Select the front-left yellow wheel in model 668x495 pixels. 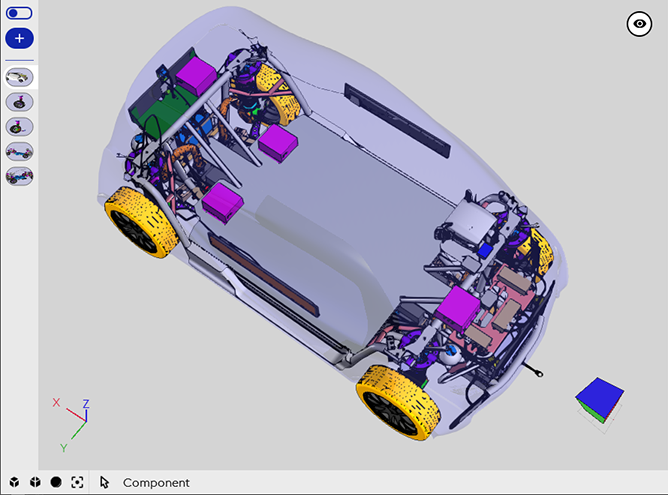point(141,222)
